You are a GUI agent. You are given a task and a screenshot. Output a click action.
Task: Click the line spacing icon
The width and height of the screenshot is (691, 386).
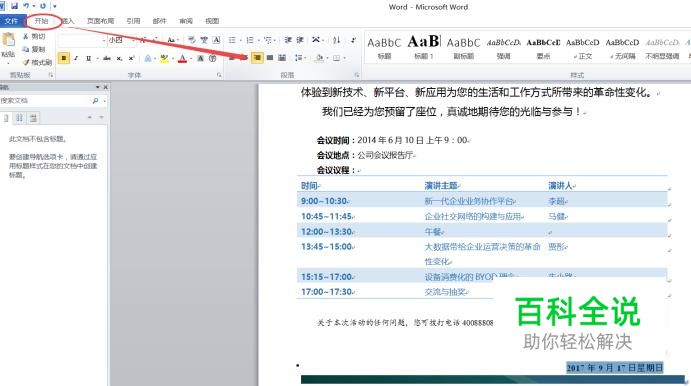click(298, 58)
